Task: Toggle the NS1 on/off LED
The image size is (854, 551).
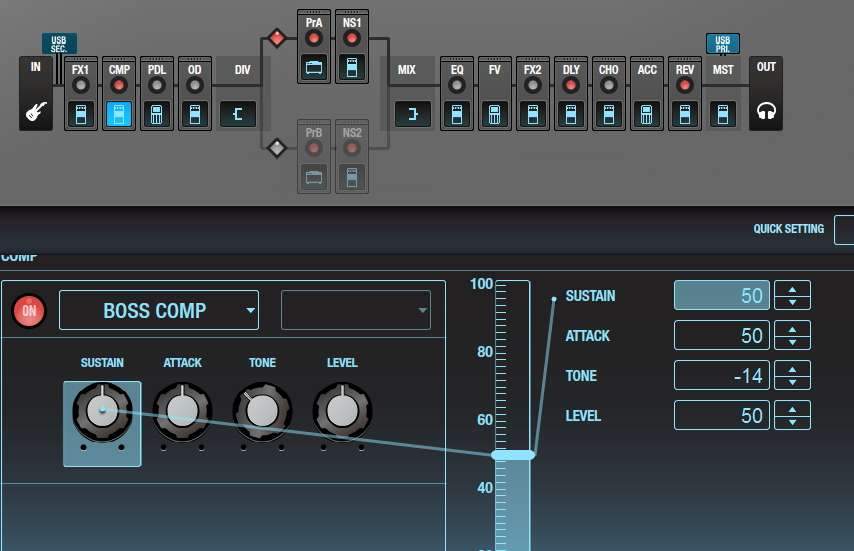Action: click(x=352, y=38)
